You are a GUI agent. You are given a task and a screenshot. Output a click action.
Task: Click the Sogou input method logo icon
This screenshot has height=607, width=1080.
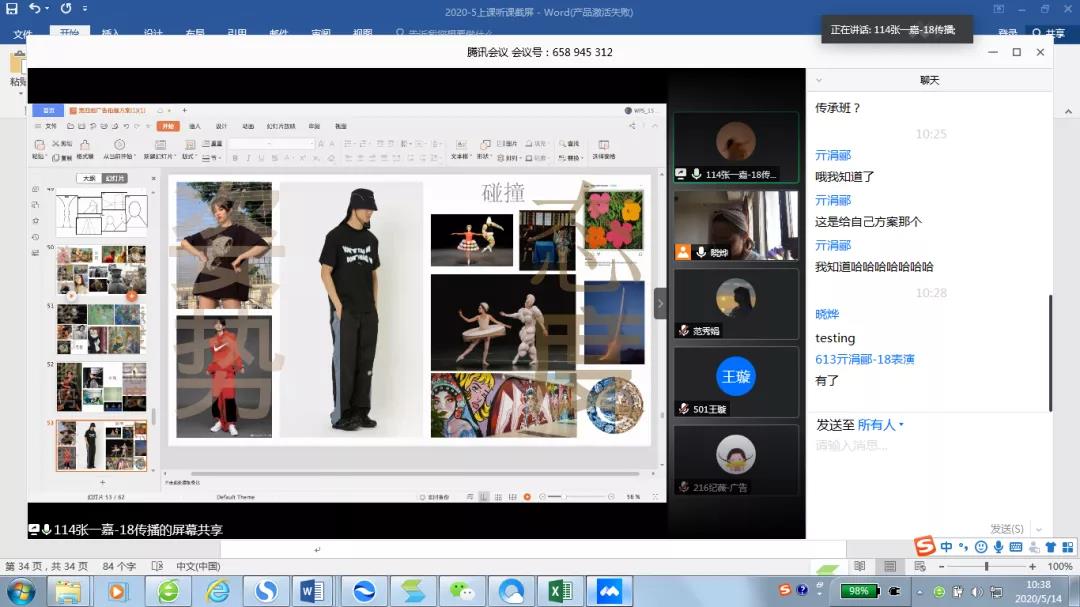tap(925, 546)
